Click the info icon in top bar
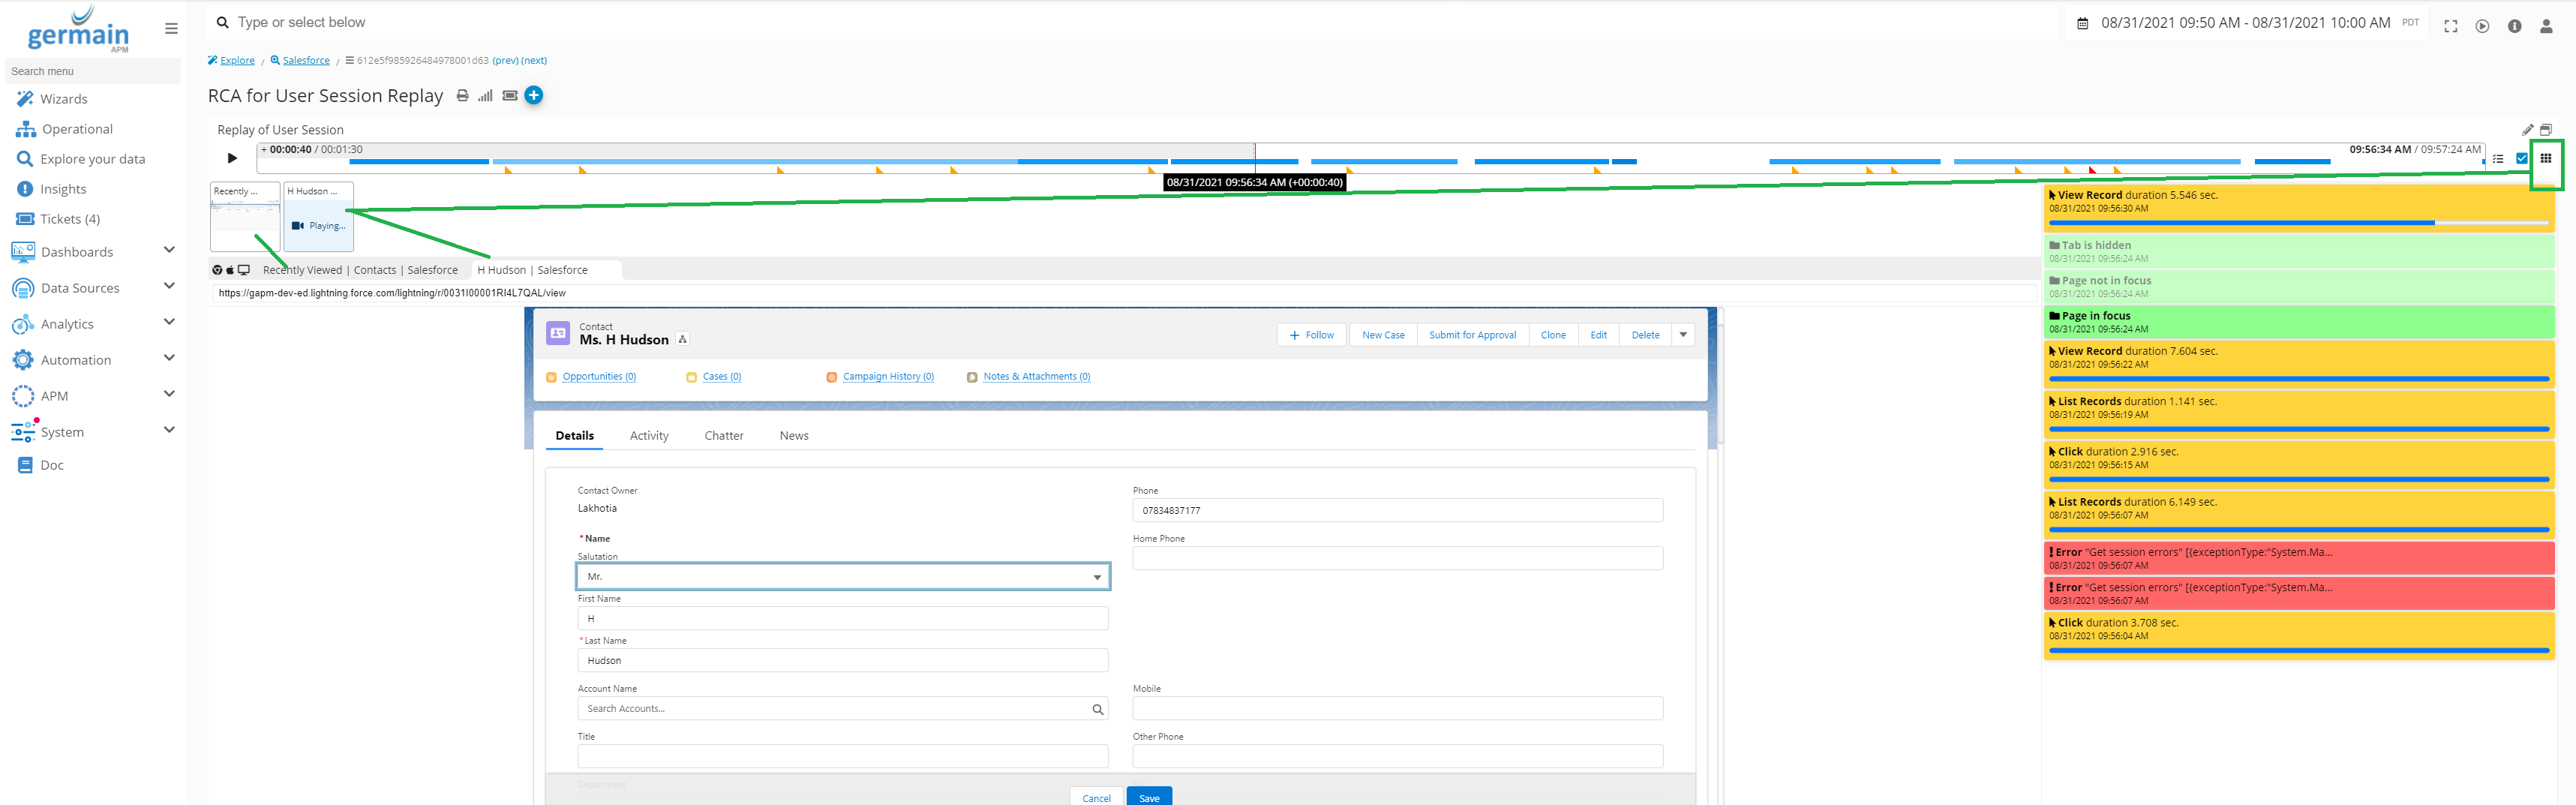This screenshot has width=2576, height=805. pos(2514,26)
